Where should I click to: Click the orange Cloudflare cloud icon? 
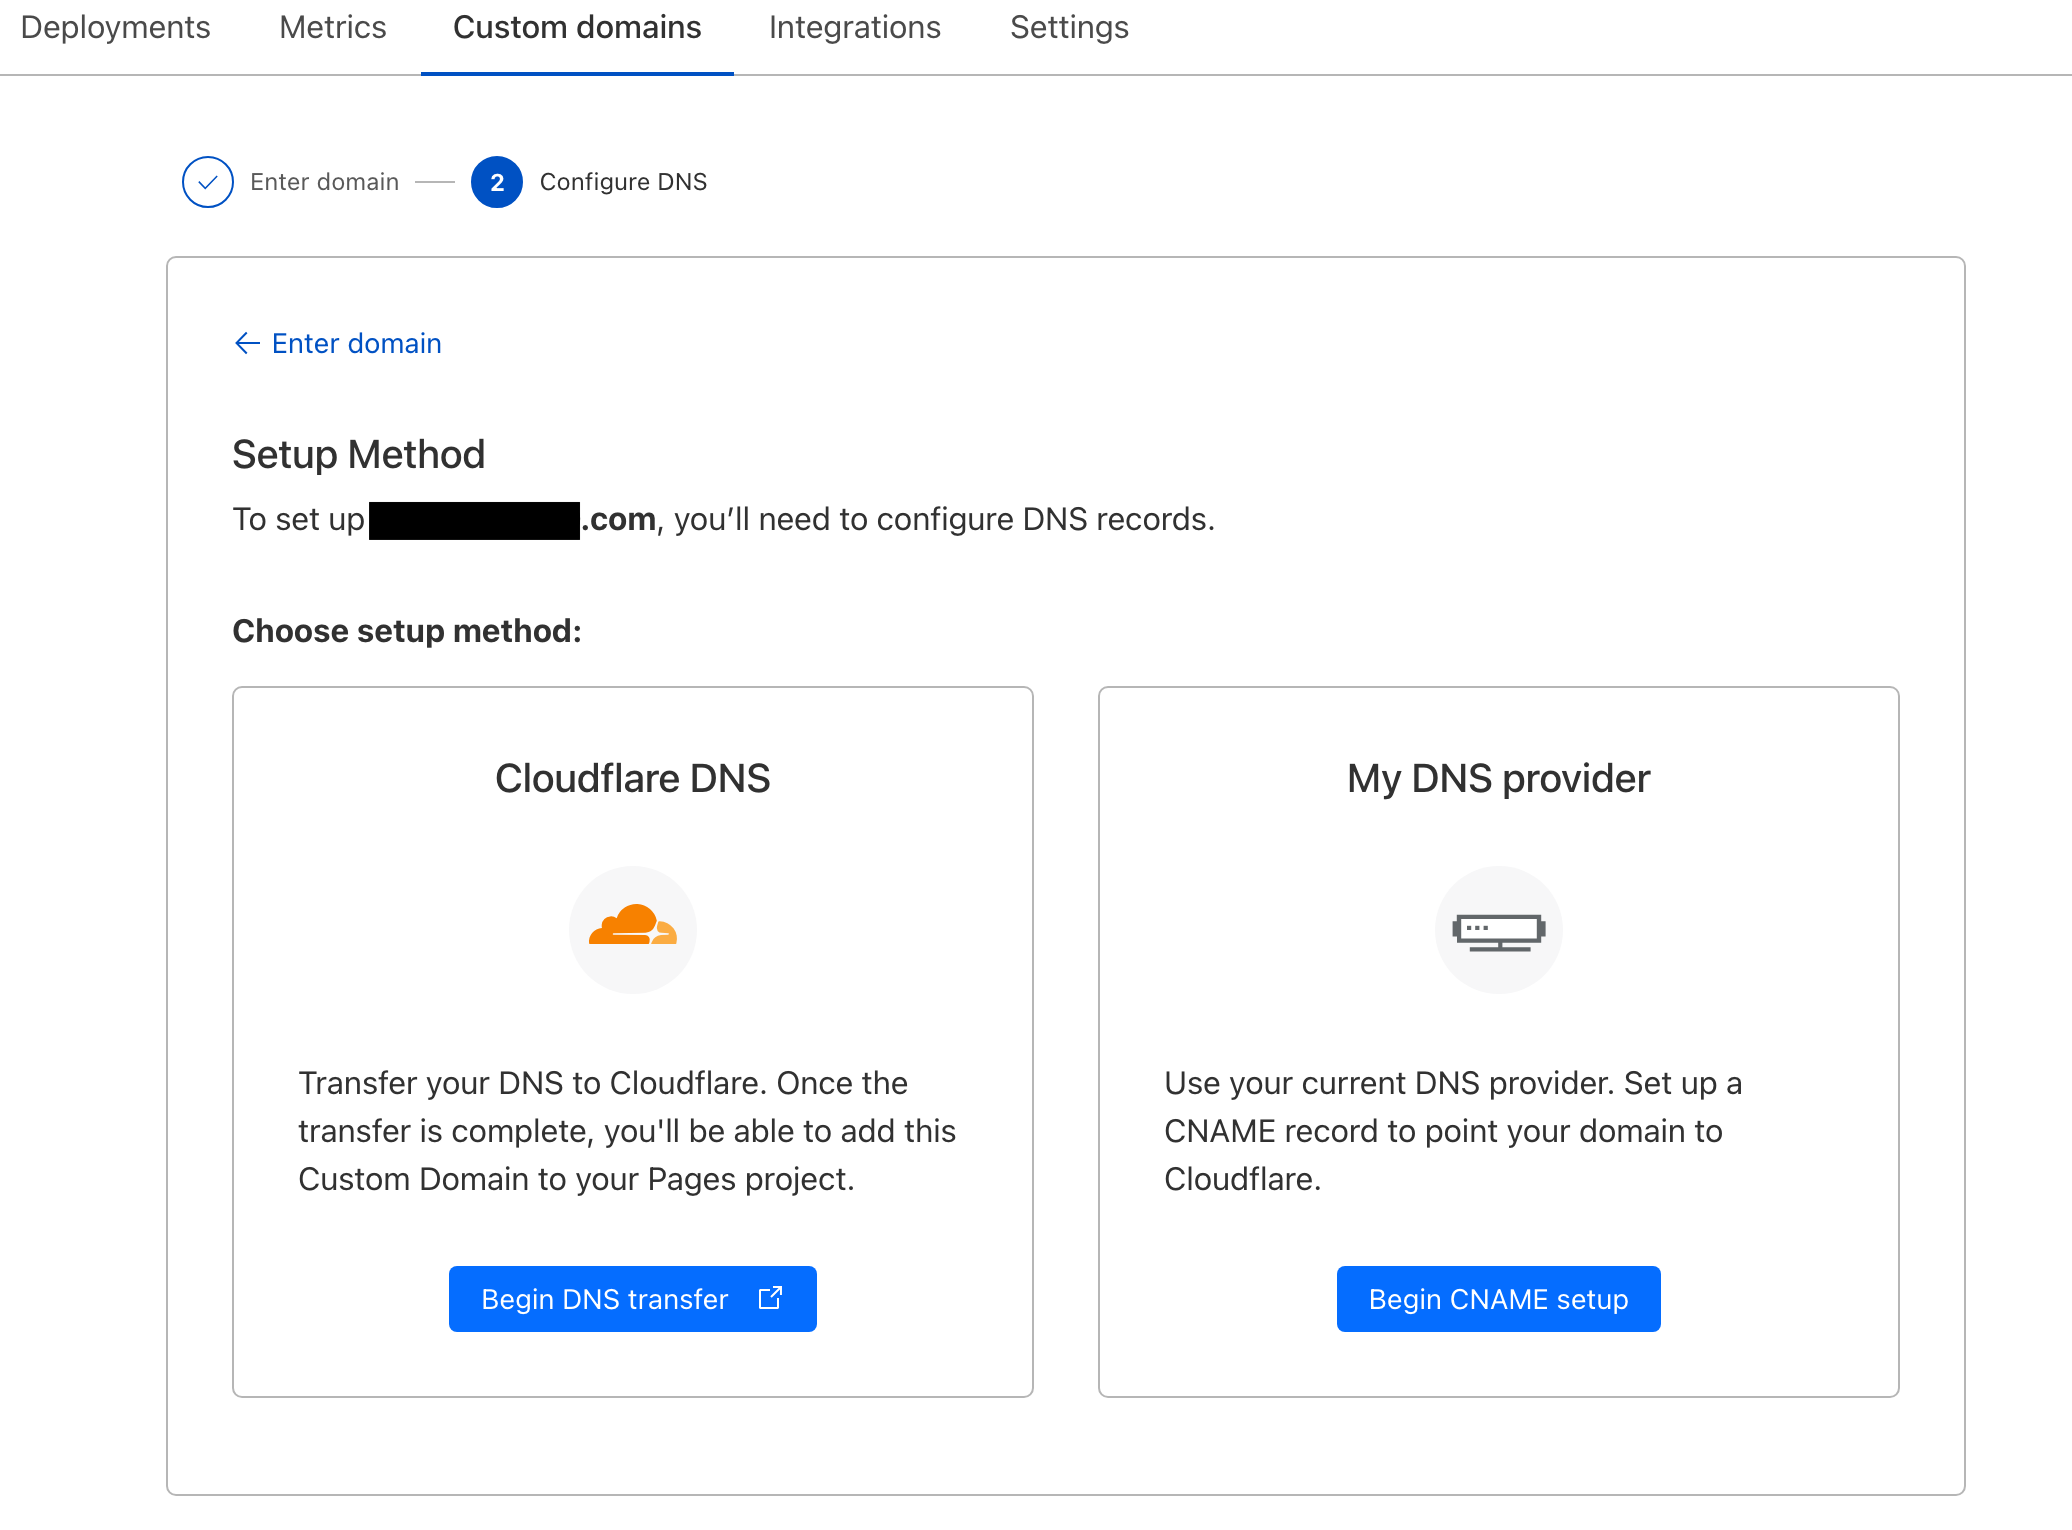tap(632, 927)
